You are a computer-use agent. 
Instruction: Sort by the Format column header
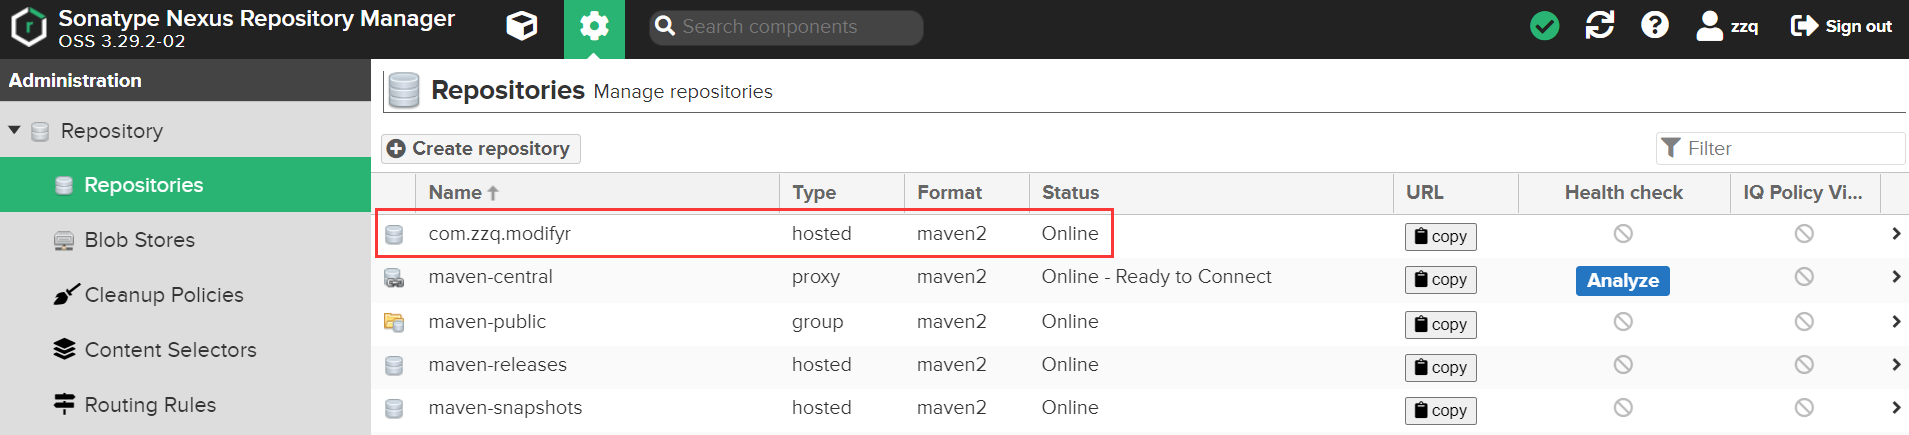[x=967, y=193]
